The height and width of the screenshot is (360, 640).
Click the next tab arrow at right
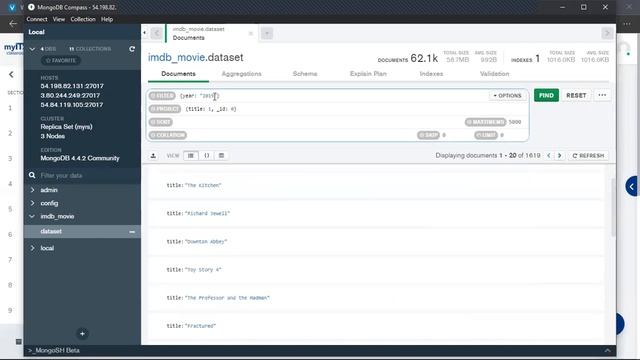607,33
